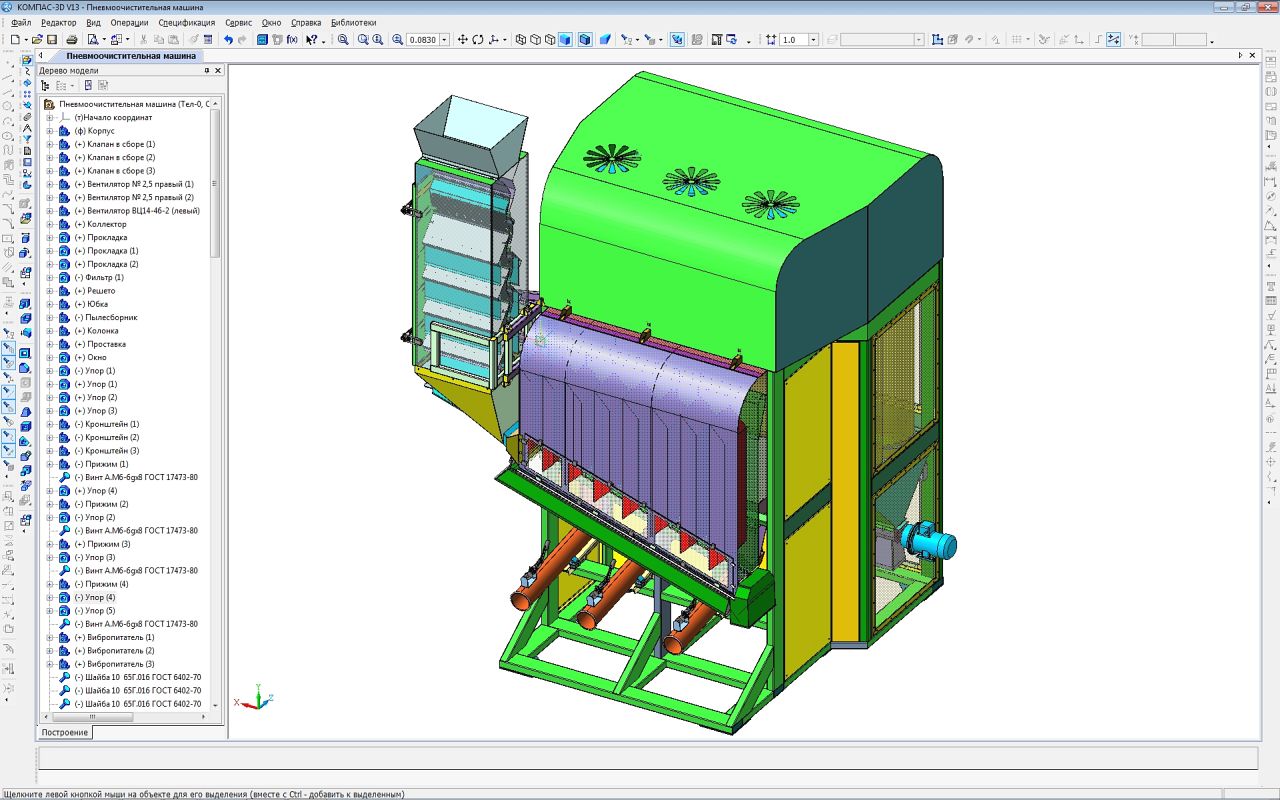This screenshot has height=800, width=1280.
Task: Select the Rotate view tool
Action: [478, 40]
